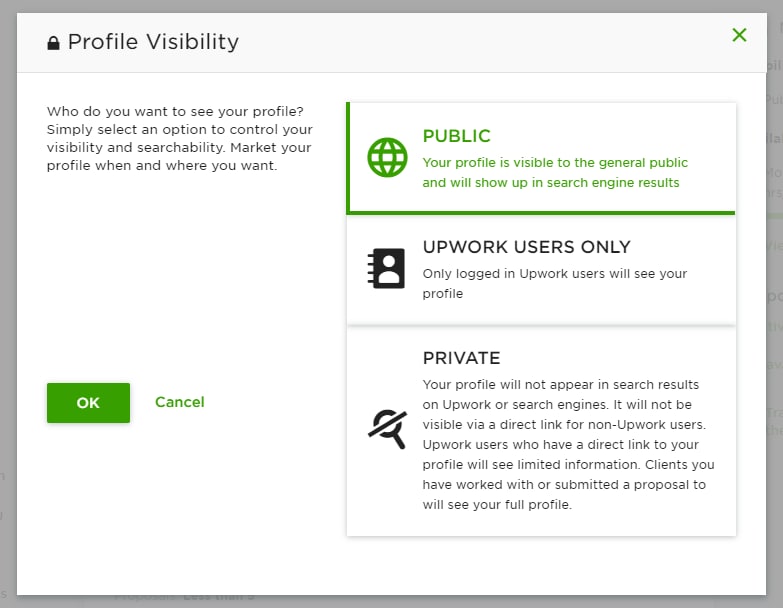783x608 pixels.
Task: Click the Profile Visibility heading text
Action: tap(153, 41)
